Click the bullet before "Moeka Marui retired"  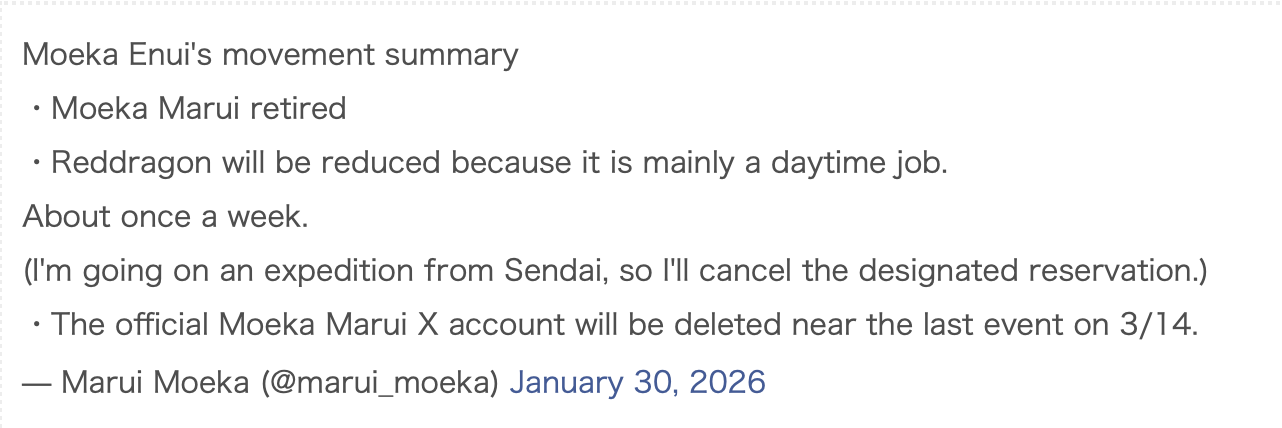(36, 108)
